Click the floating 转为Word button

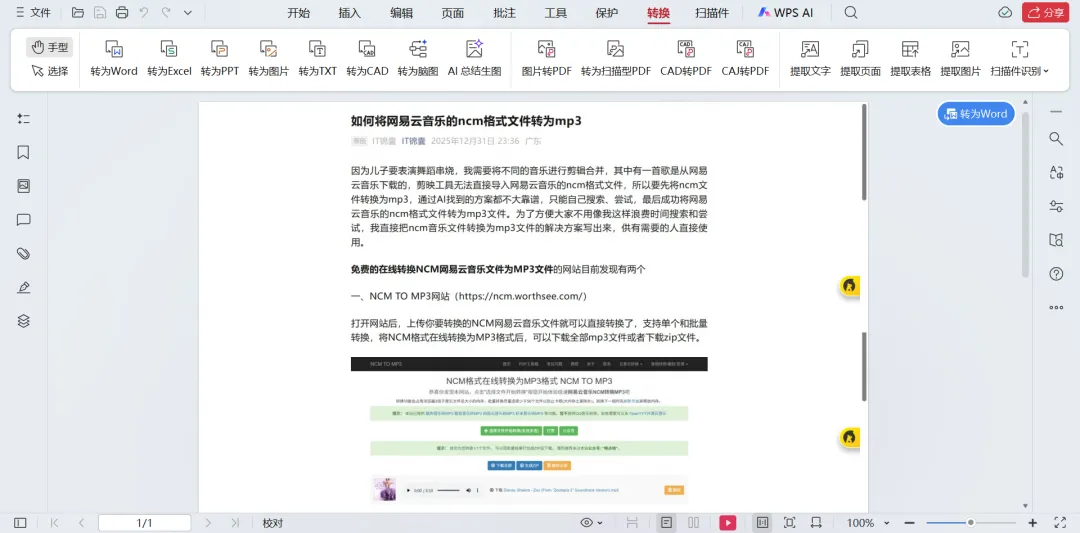pos(976,114)
